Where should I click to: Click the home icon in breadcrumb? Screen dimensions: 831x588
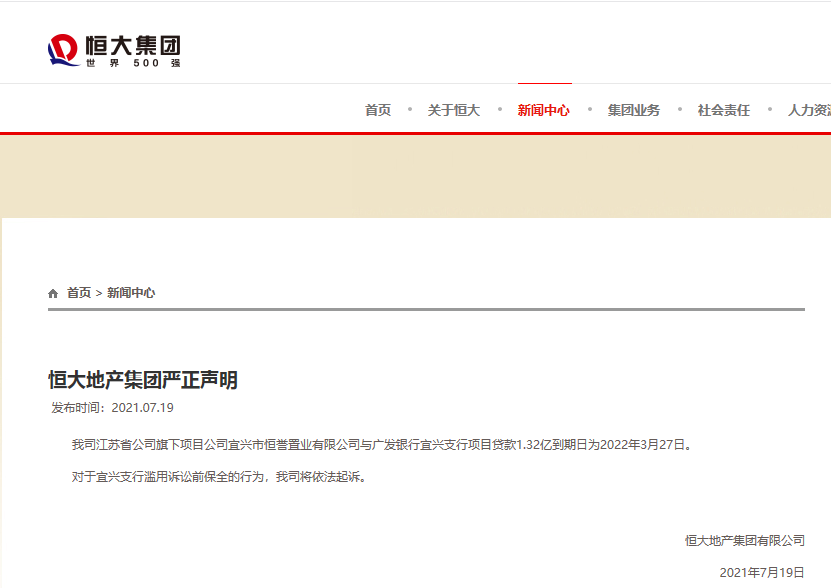(x=53, y=293)
